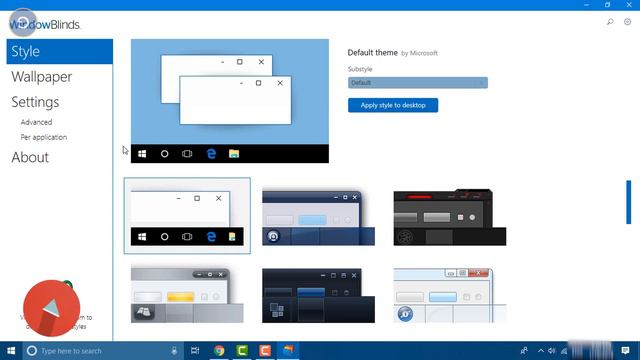
Task: Close the WindowBlinds window
Action: pyautogui.click(x=629, y=5)
